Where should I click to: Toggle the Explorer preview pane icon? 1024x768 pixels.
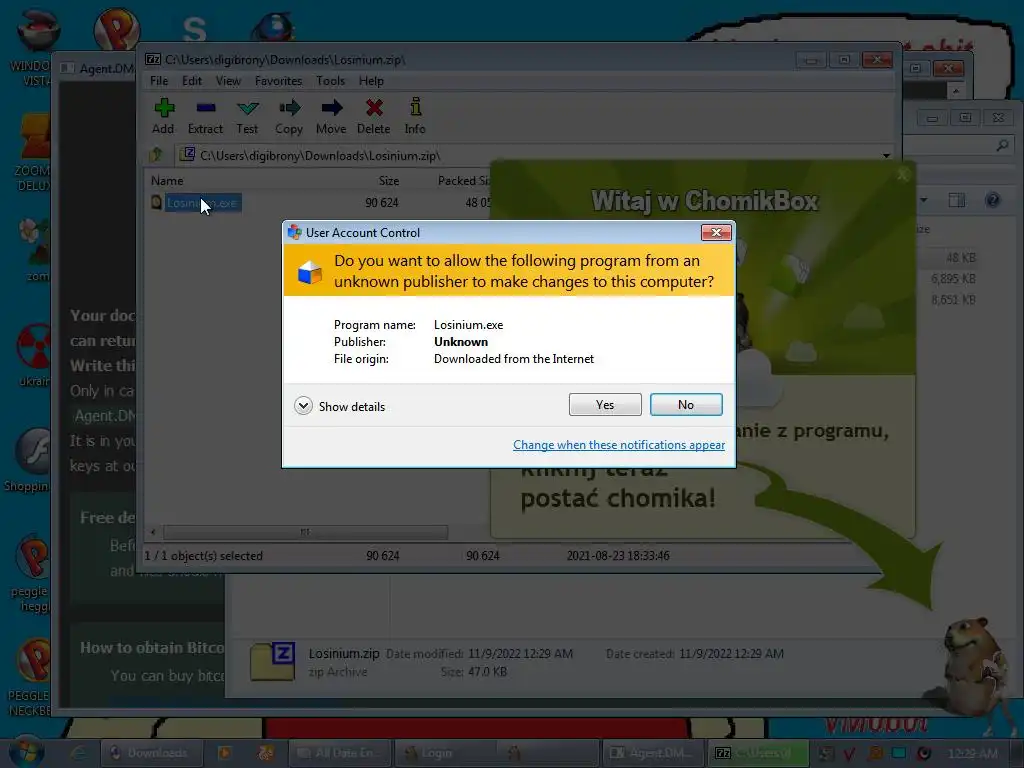click(957, 200)
